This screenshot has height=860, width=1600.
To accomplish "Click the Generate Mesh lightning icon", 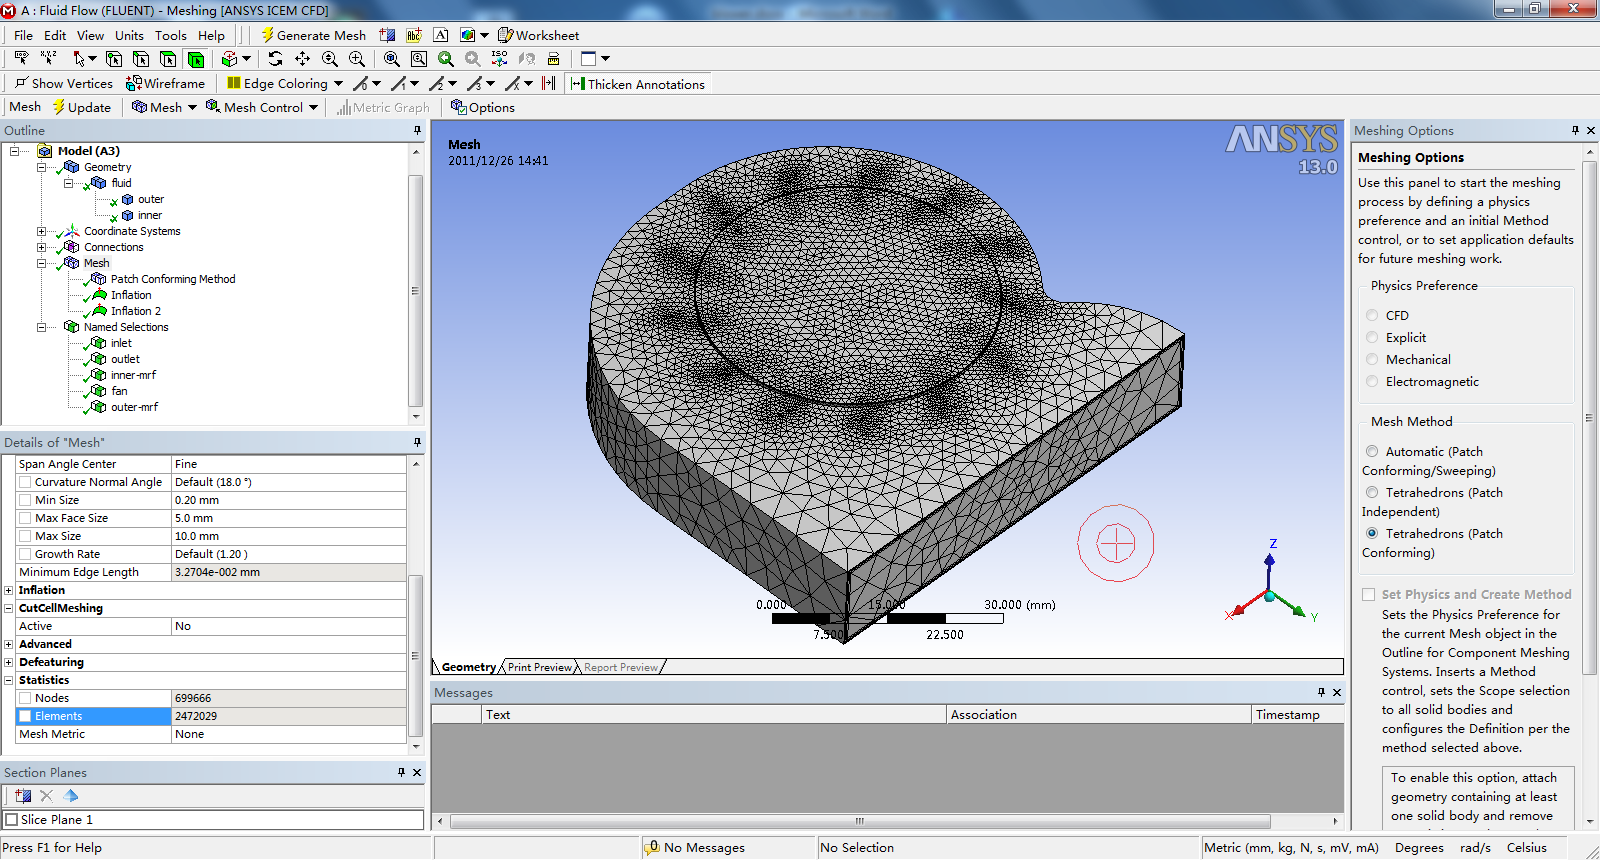I will point(267,35).
